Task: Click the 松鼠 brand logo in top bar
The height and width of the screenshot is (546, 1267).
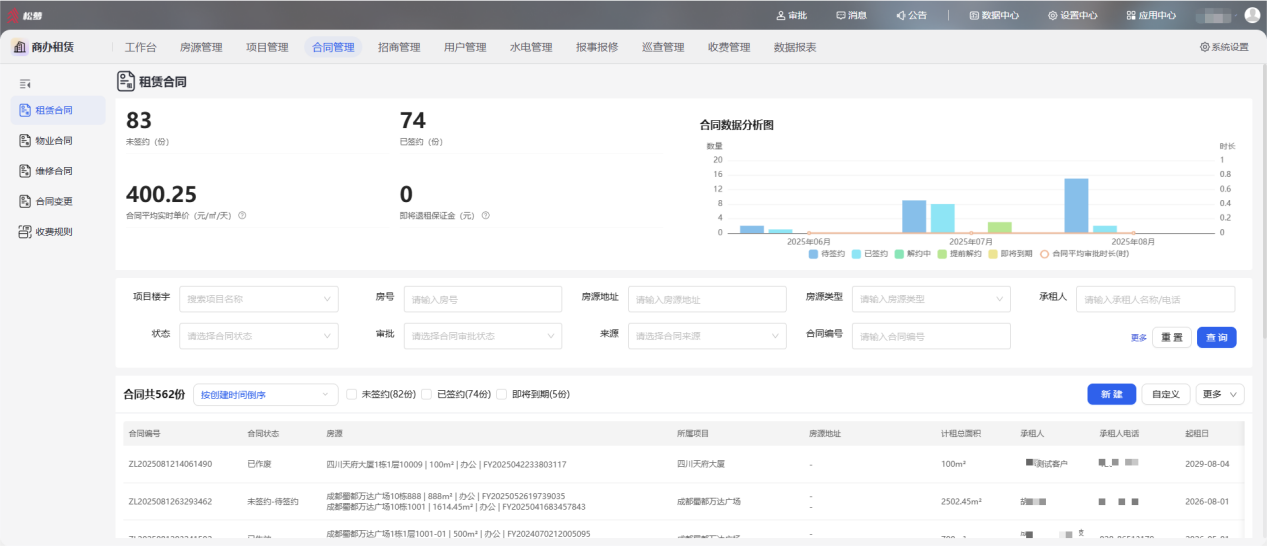Action: coord(26,15)
